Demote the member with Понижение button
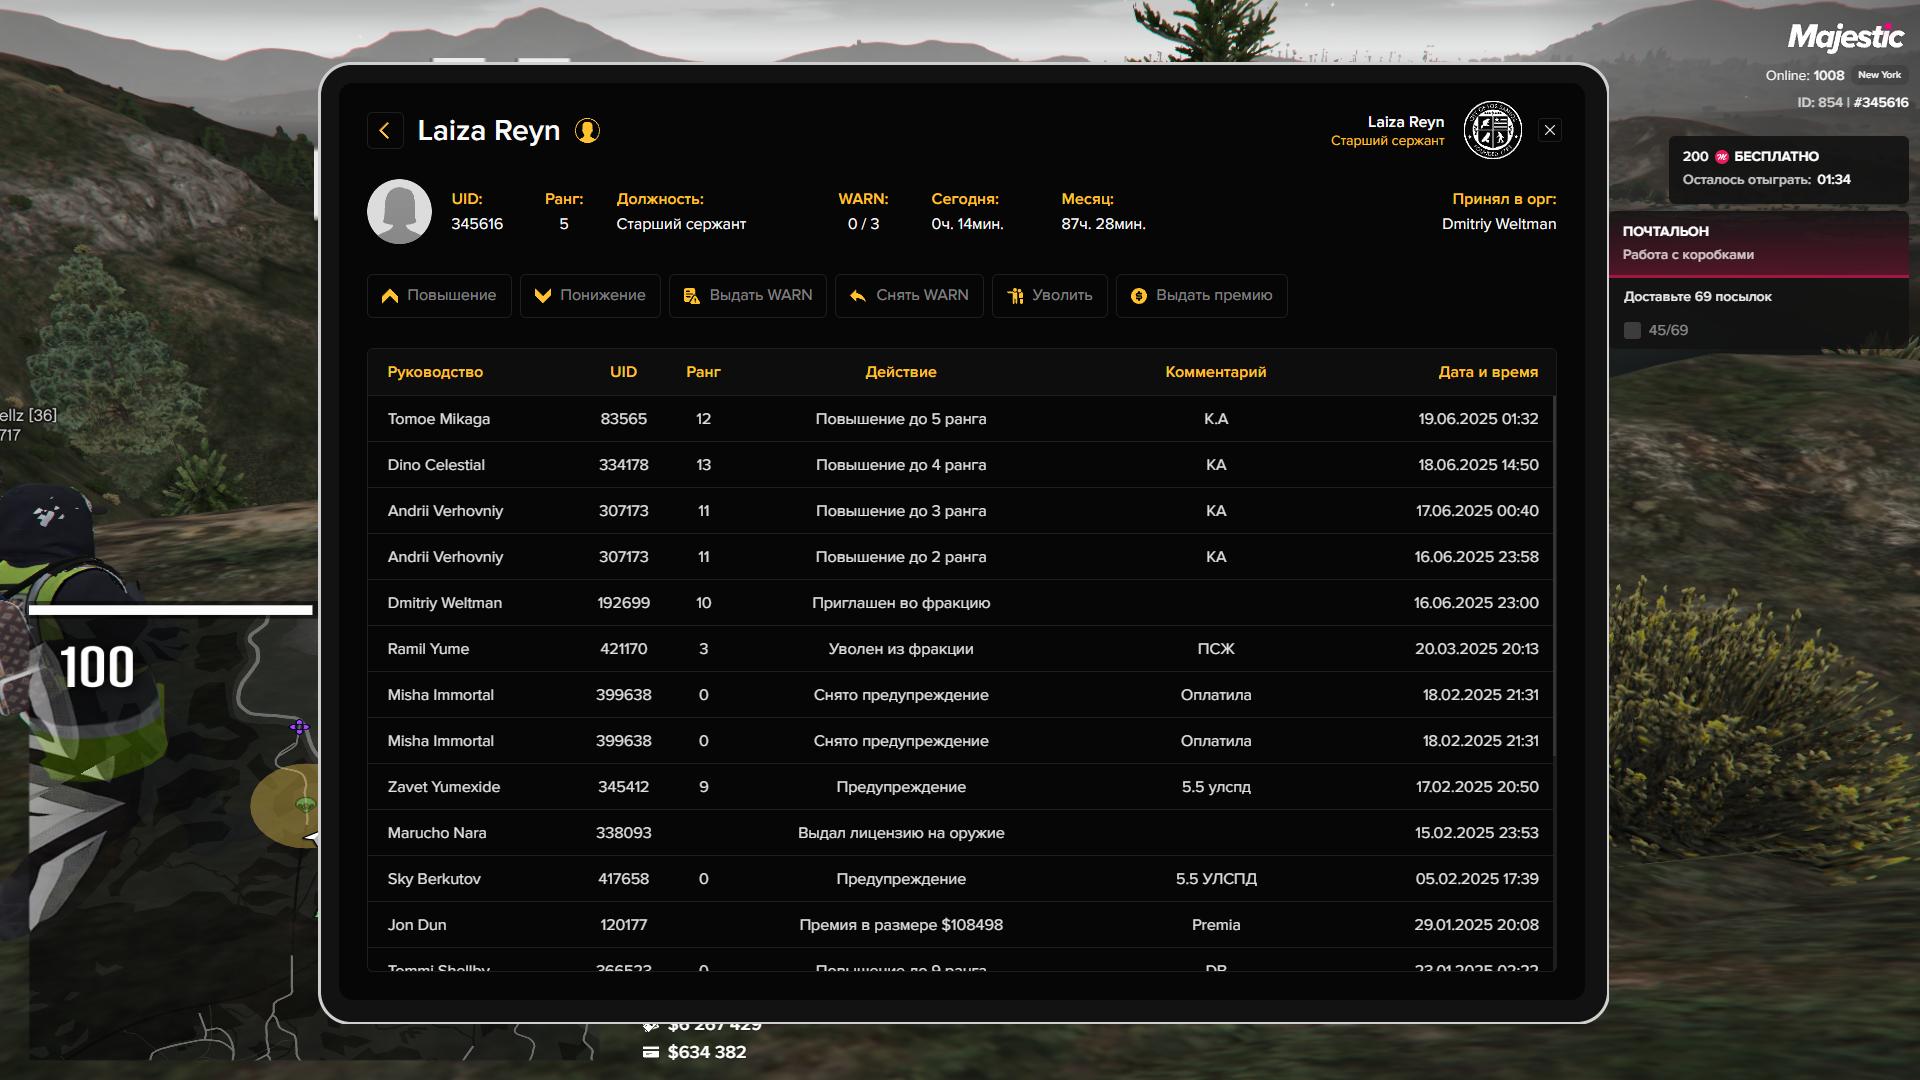Screen dimensions: 1920x1080 point(590,296)
